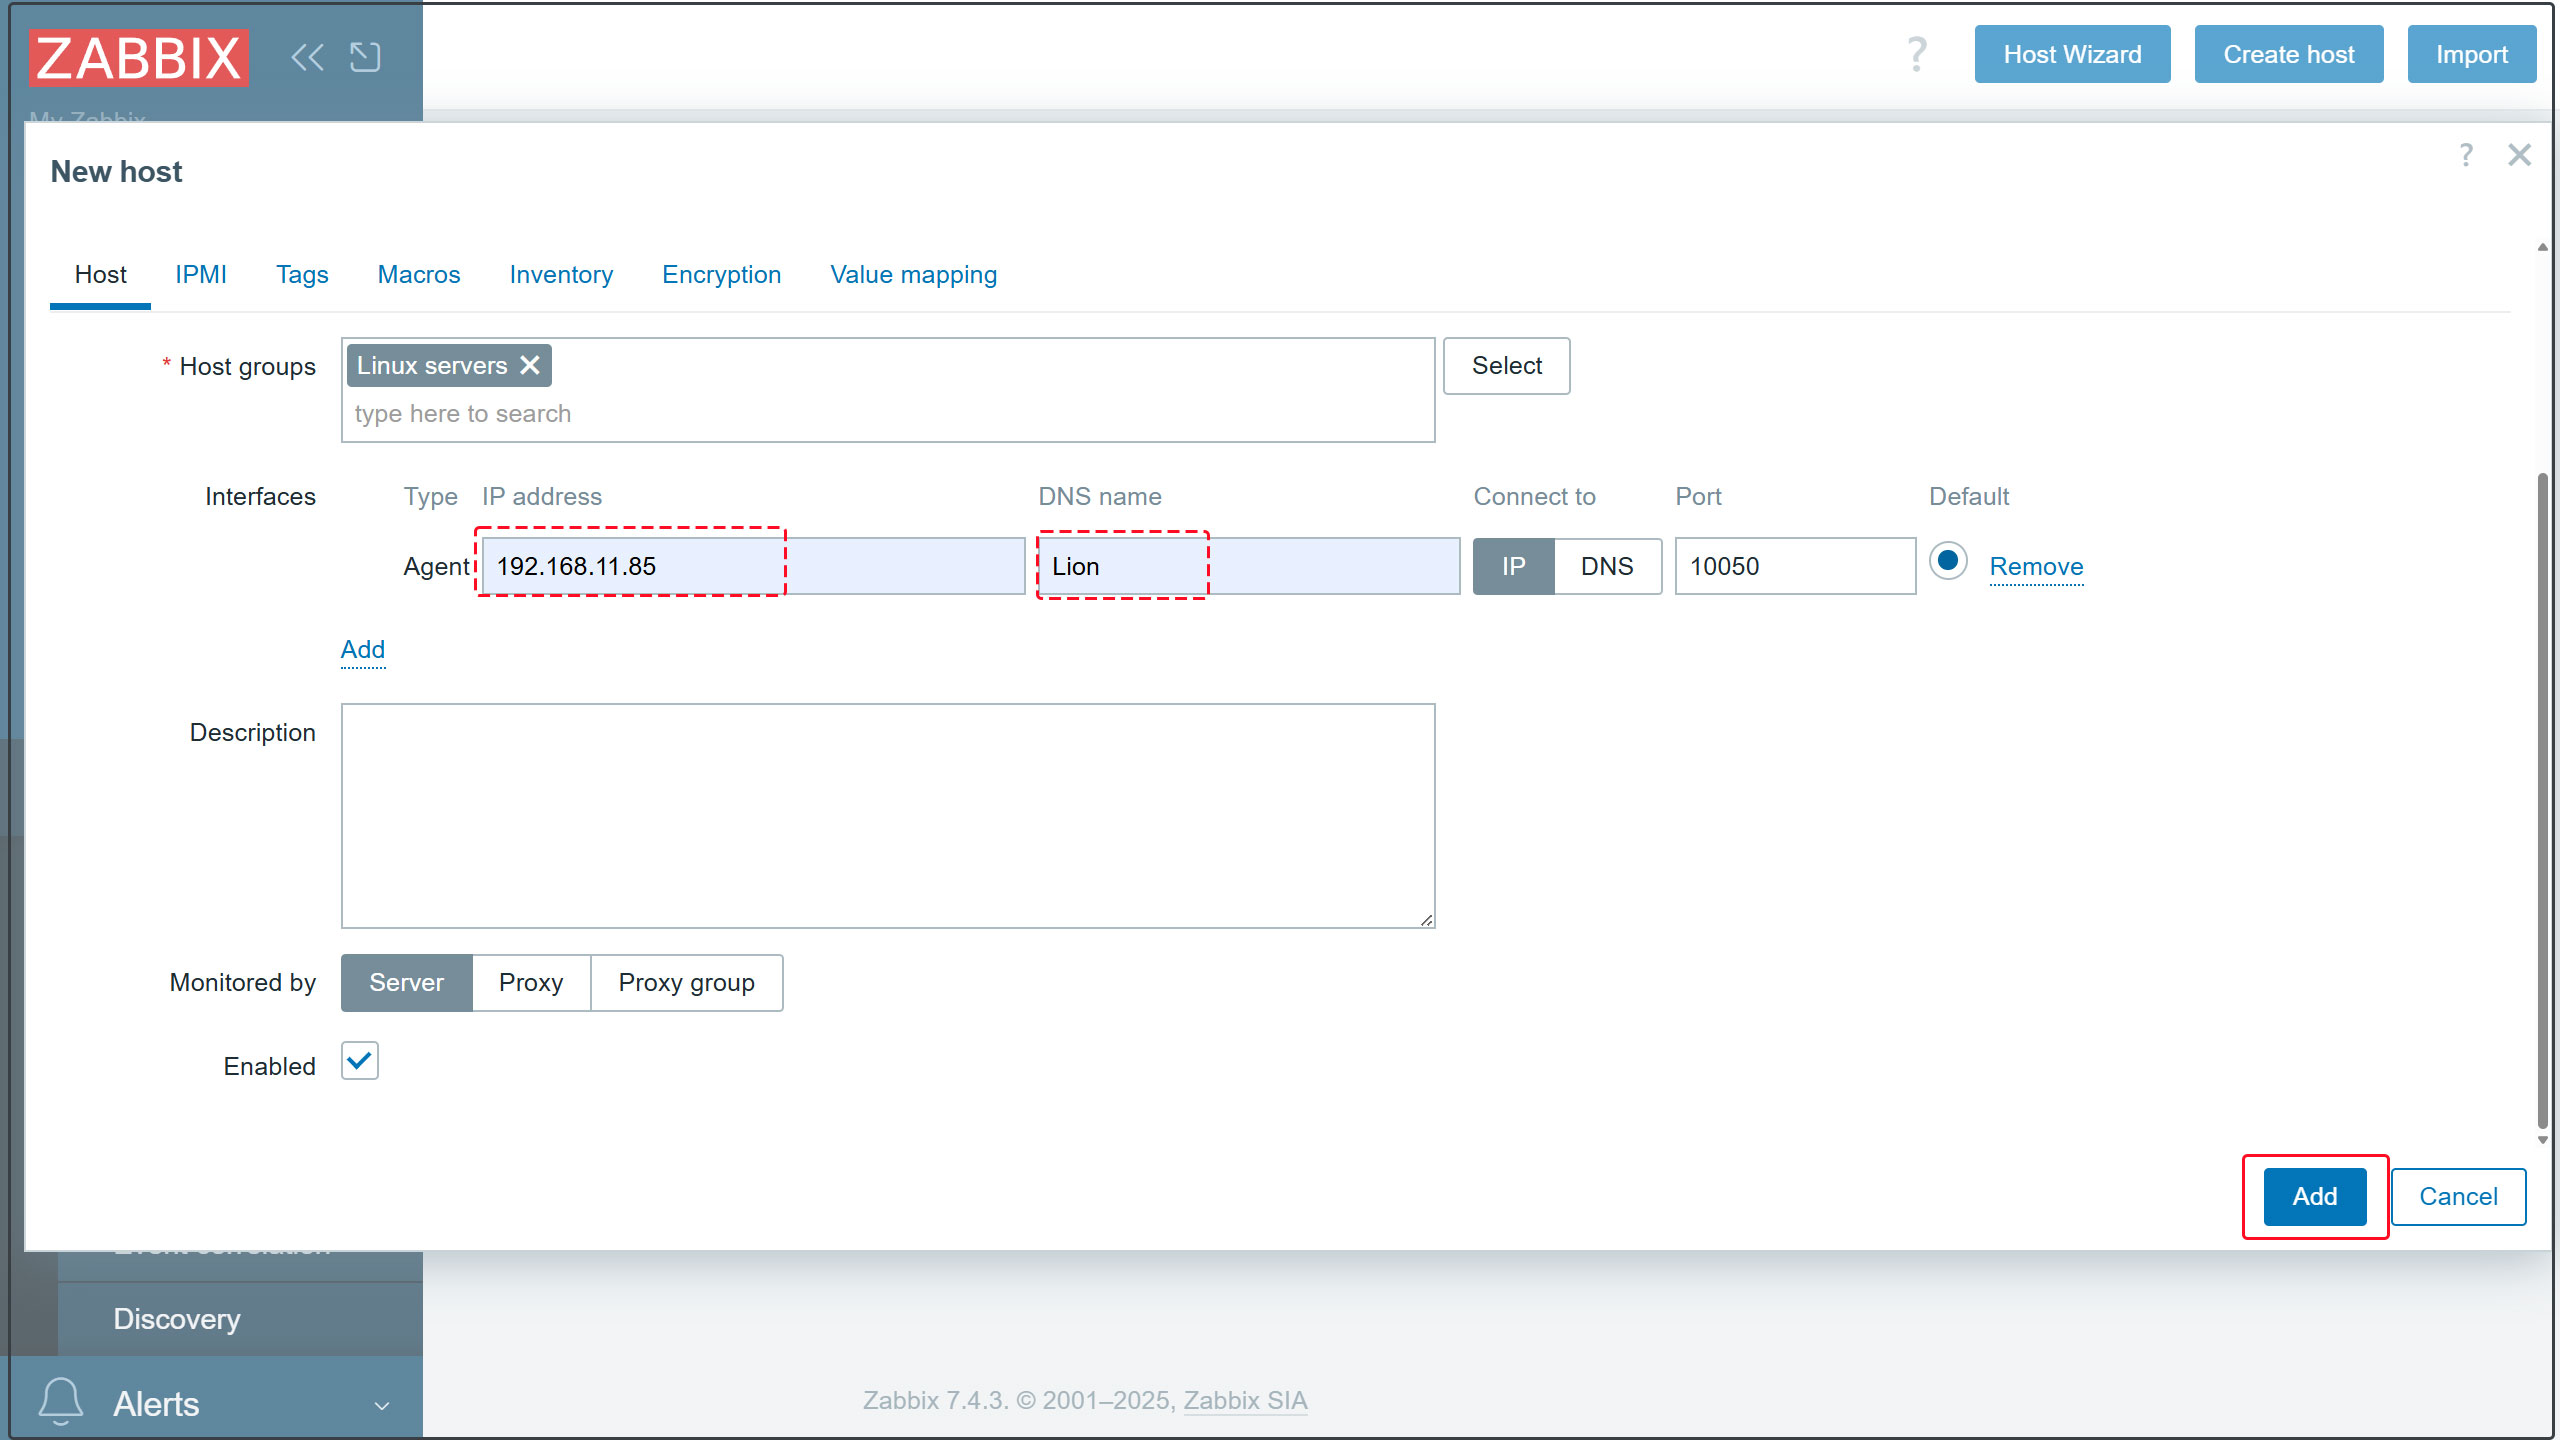Switch to the Encryption tab
The height and width of the screenshot is (1440, 2560).
pyautogui.click(x=721, y=274)
